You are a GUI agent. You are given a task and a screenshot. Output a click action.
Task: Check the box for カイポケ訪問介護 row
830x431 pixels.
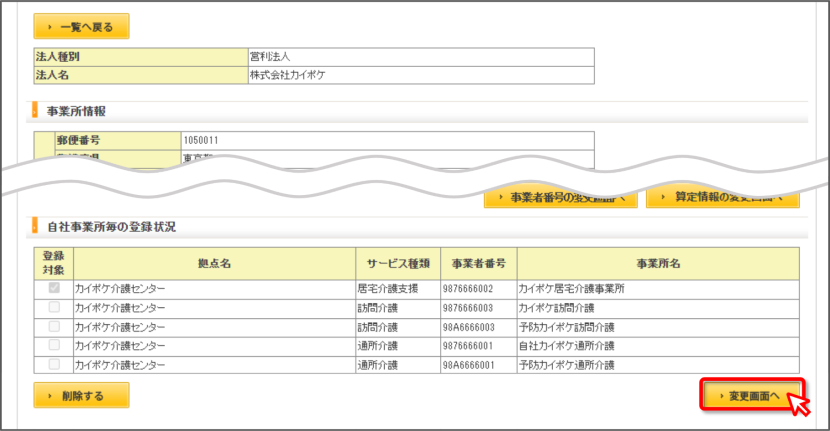(54, 307)
